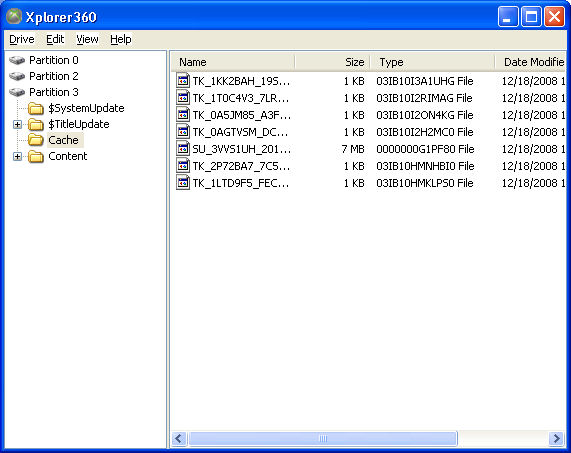Sort files by Type column header

[432, 62]
